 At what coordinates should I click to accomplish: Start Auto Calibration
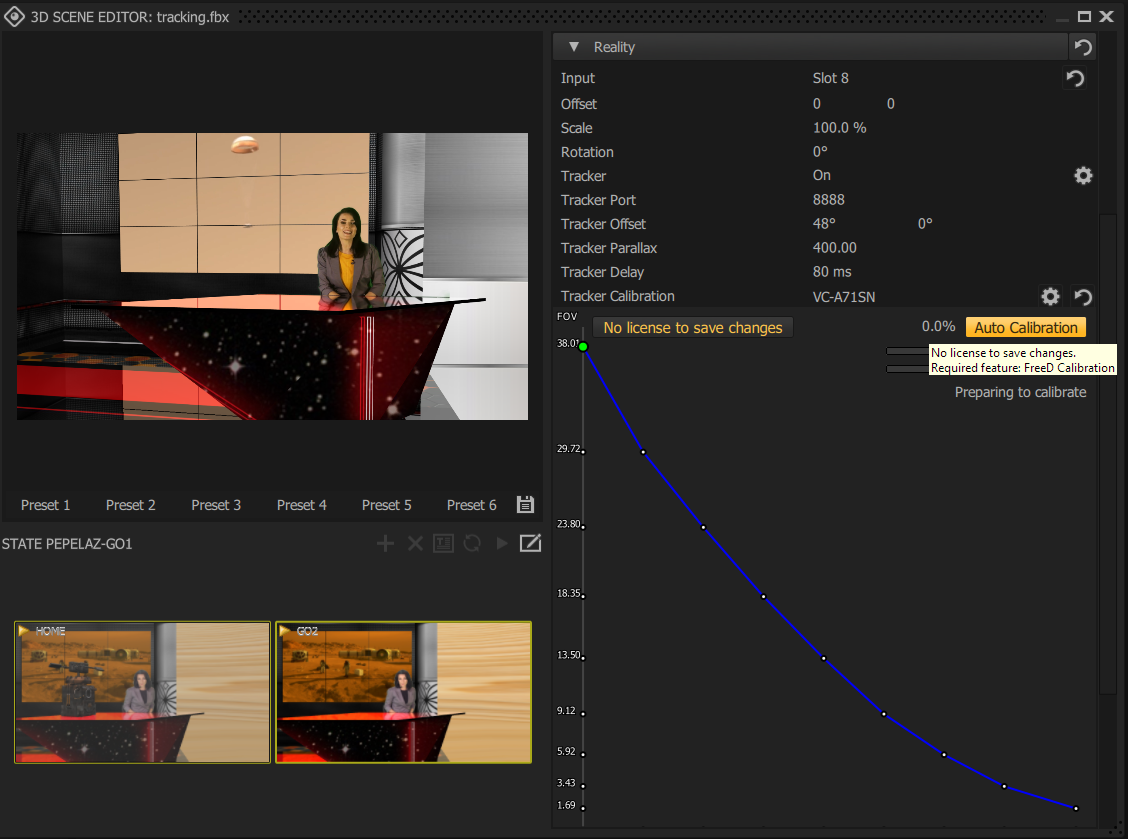[1025, 327]
